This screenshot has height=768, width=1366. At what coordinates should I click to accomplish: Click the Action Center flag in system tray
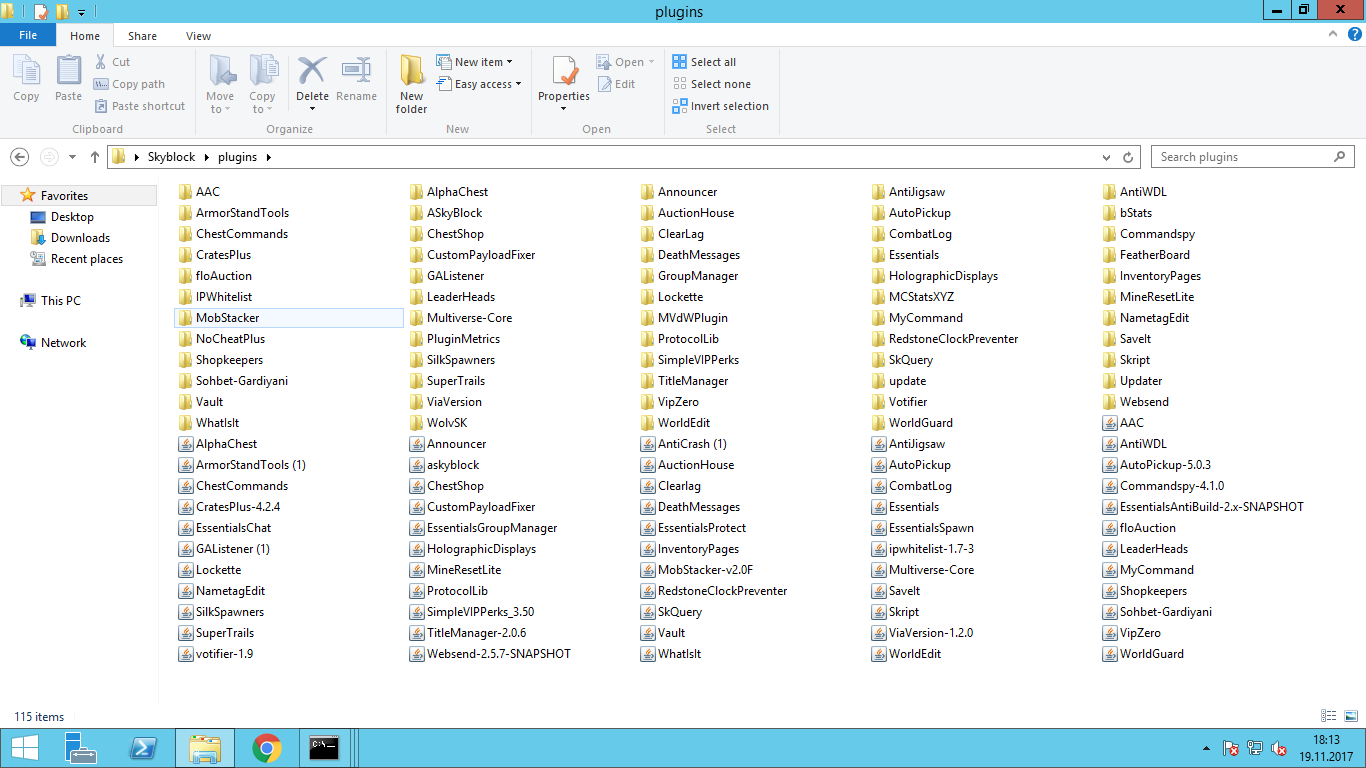point(1231,748)
